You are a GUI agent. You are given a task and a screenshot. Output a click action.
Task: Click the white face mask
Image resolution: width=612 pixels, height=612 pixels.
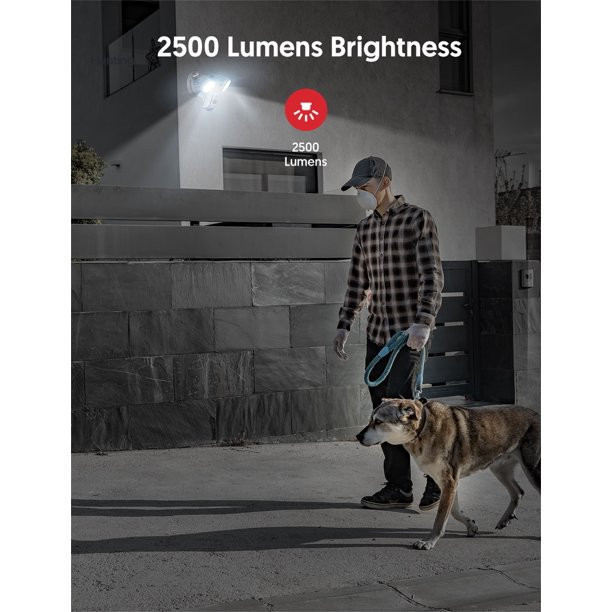tap(366, 198)
